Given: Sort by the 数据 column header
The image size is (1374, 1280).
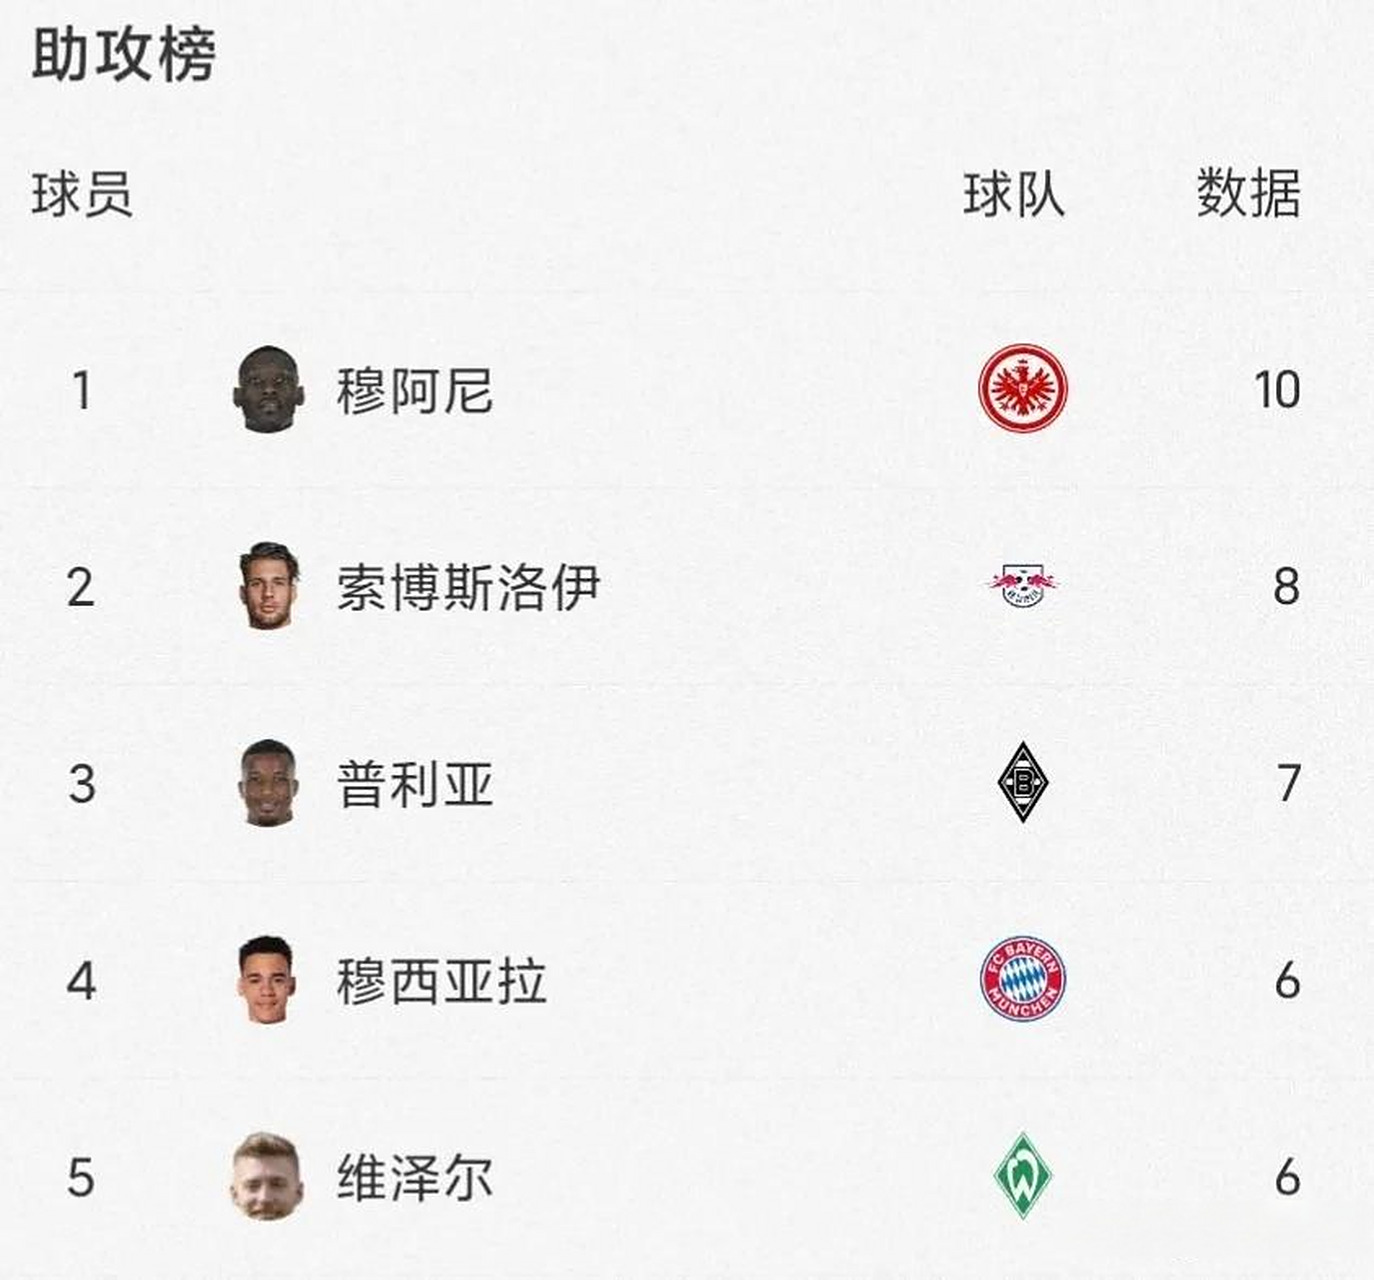Looking at the screenshot, I should 1248,194.
